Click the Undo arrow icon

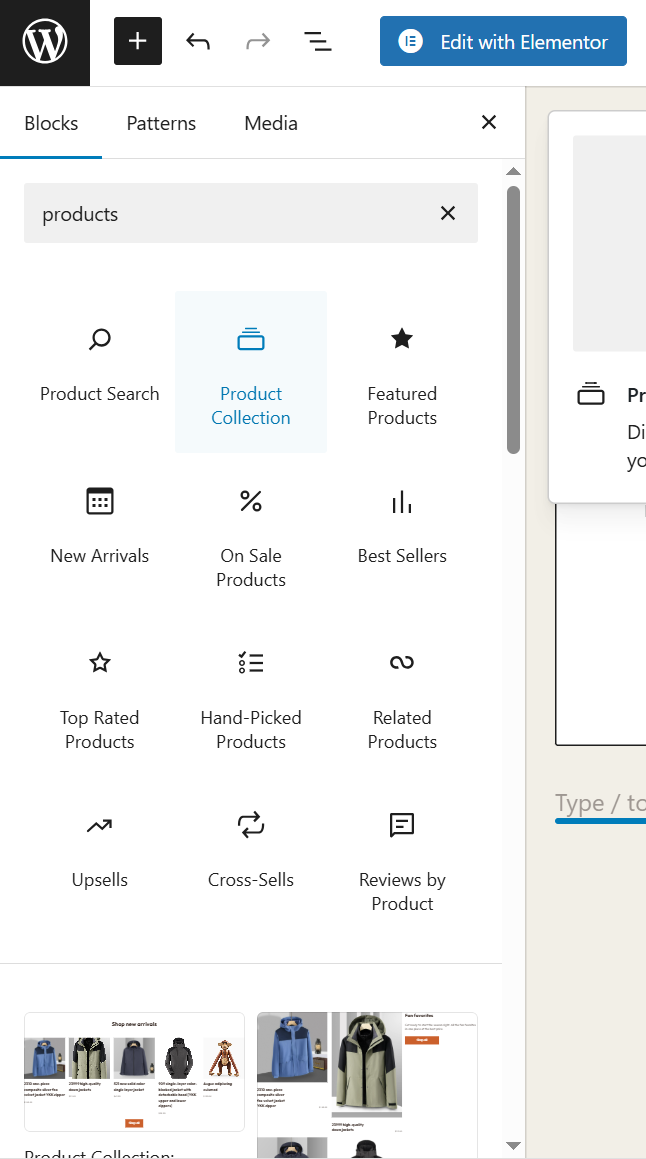198,42
